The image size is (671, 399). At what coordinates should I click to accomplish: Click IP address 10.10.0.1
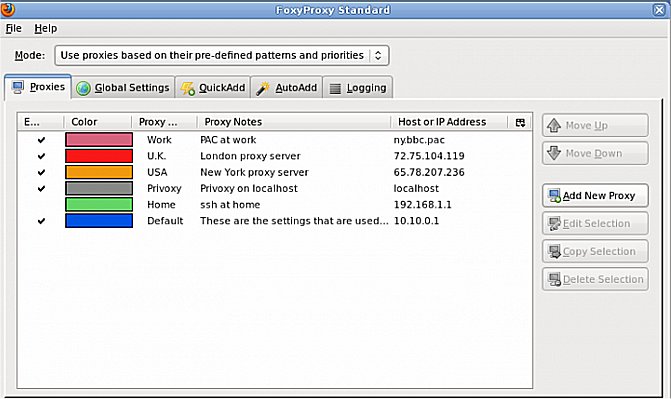pos(416,221)
